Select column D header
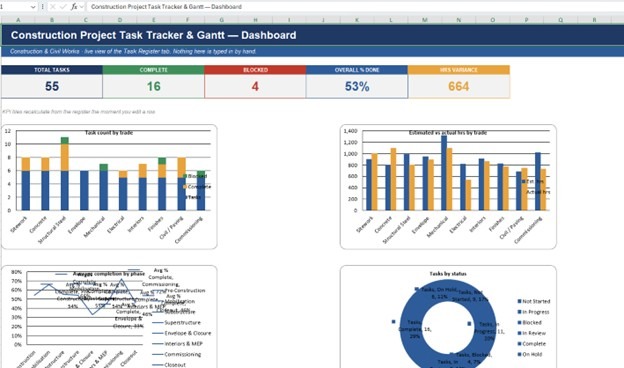The height and width of the screenshot is (368, 624). pyautogui.click(x=120, y=20)
